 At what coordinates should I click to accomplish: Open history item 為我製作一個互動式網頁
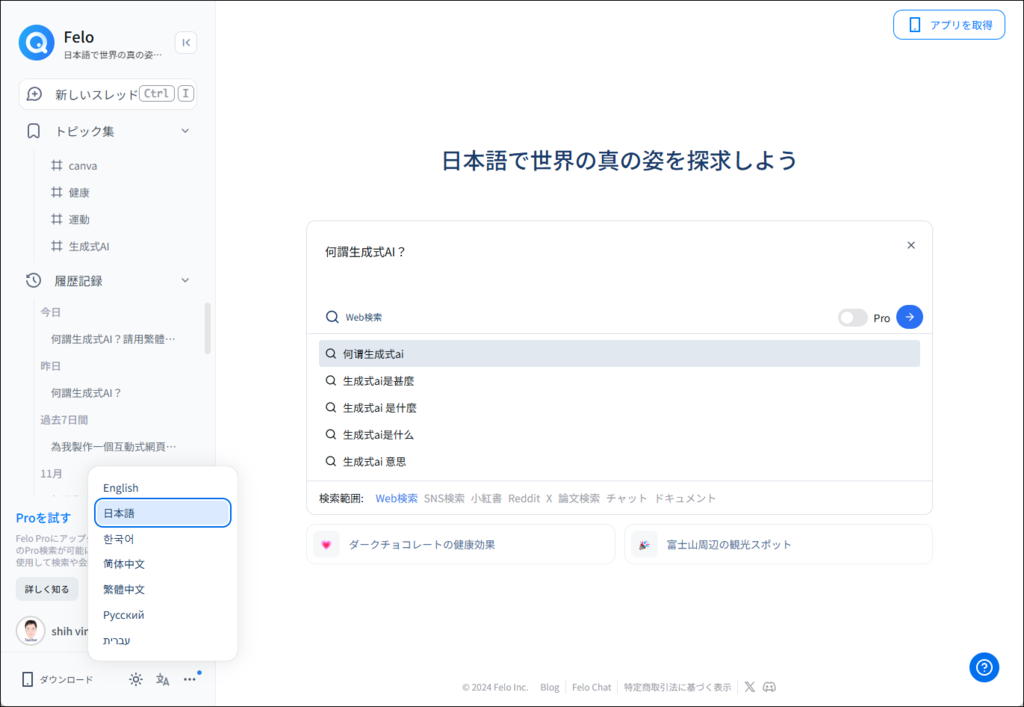114,447
